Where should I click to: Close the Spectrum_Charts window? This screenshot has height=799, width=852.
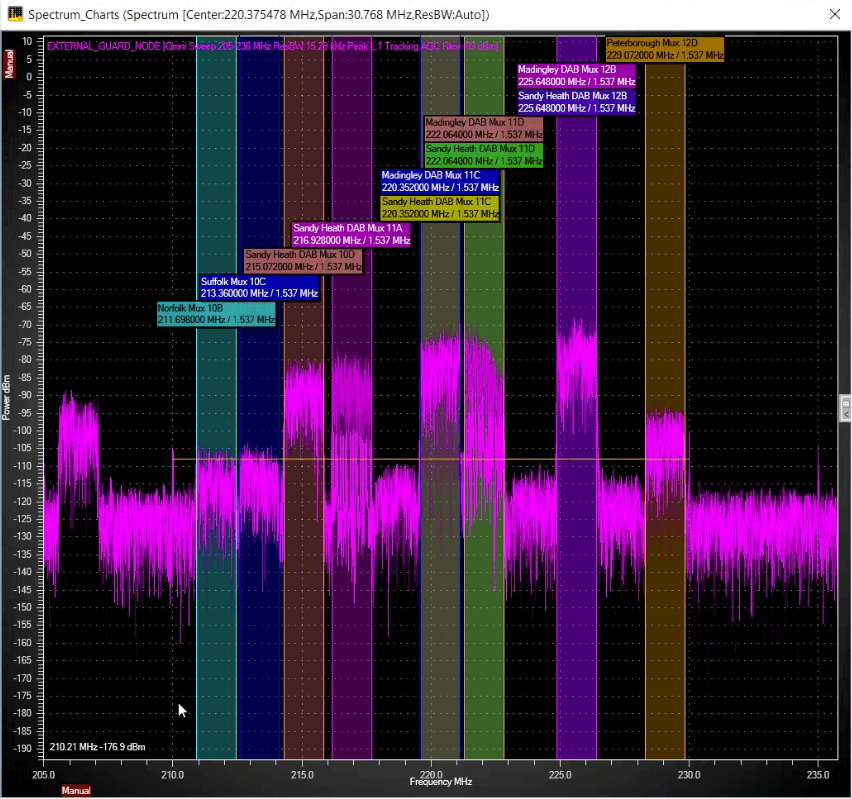tap(835, 14)
